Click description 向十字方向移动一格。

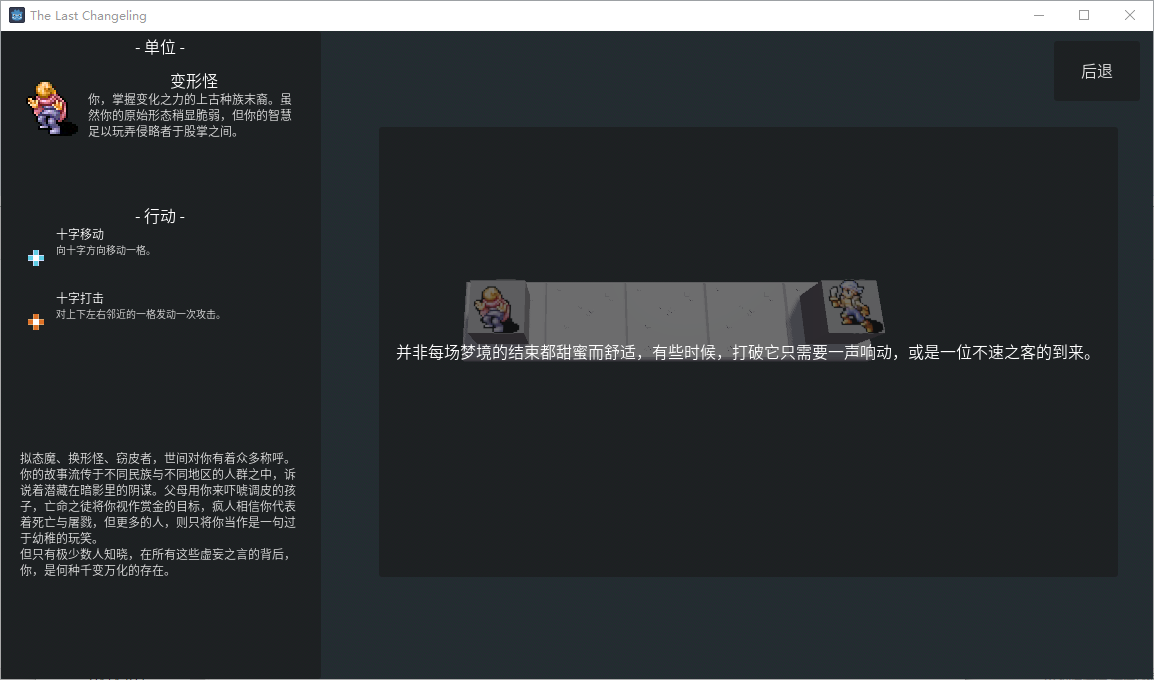(x=104, y=250)
